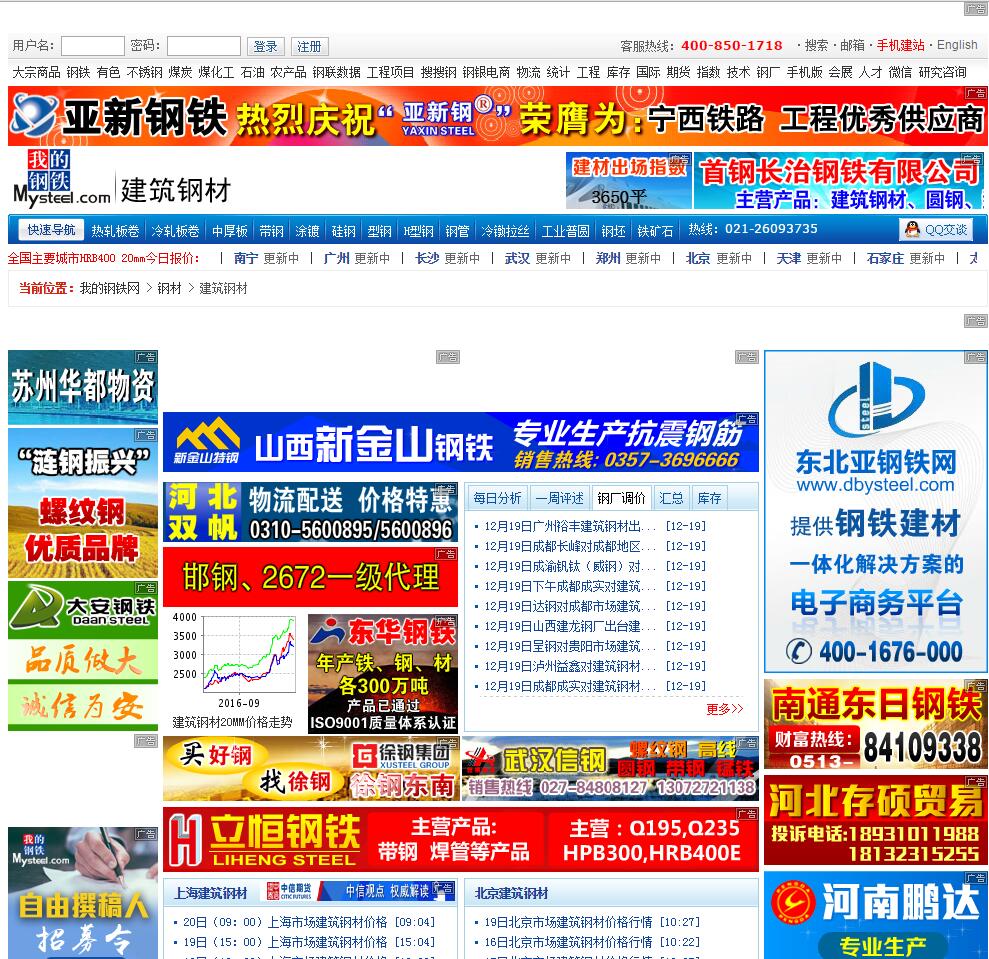Click 广州 city price link
This screenshot has height=959, width=989.
tap(336, 259)
